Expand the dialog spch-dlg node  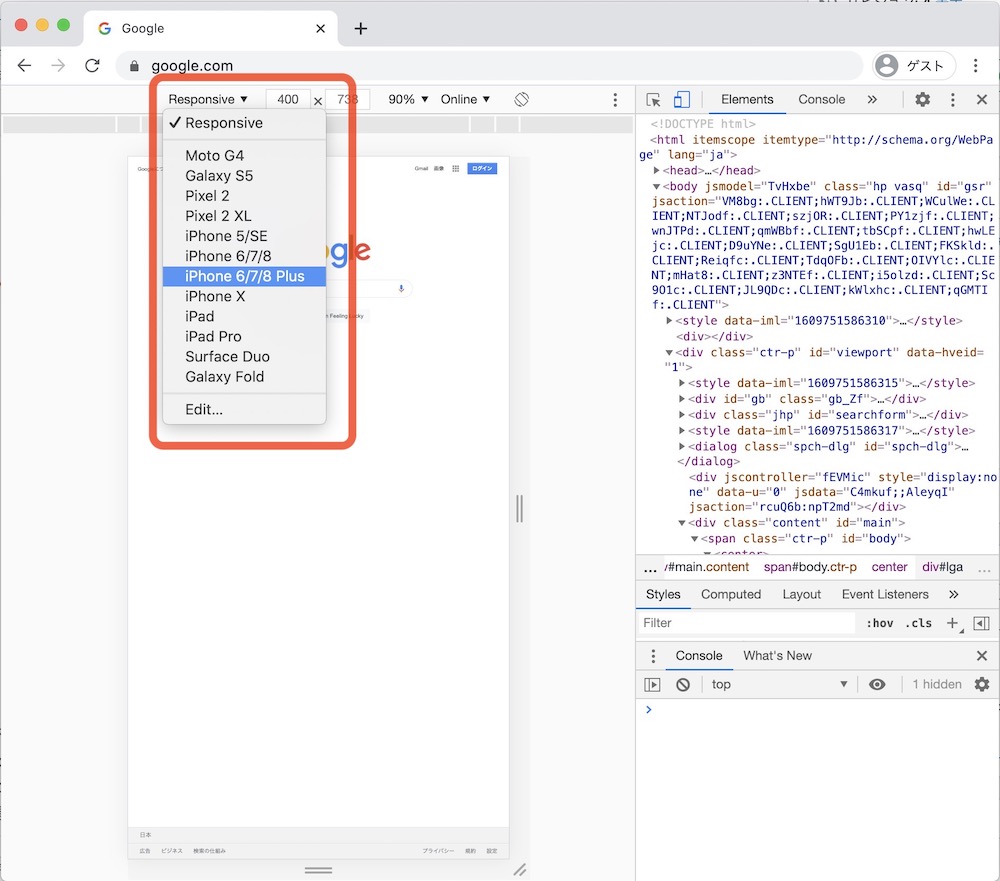(682, 447)
